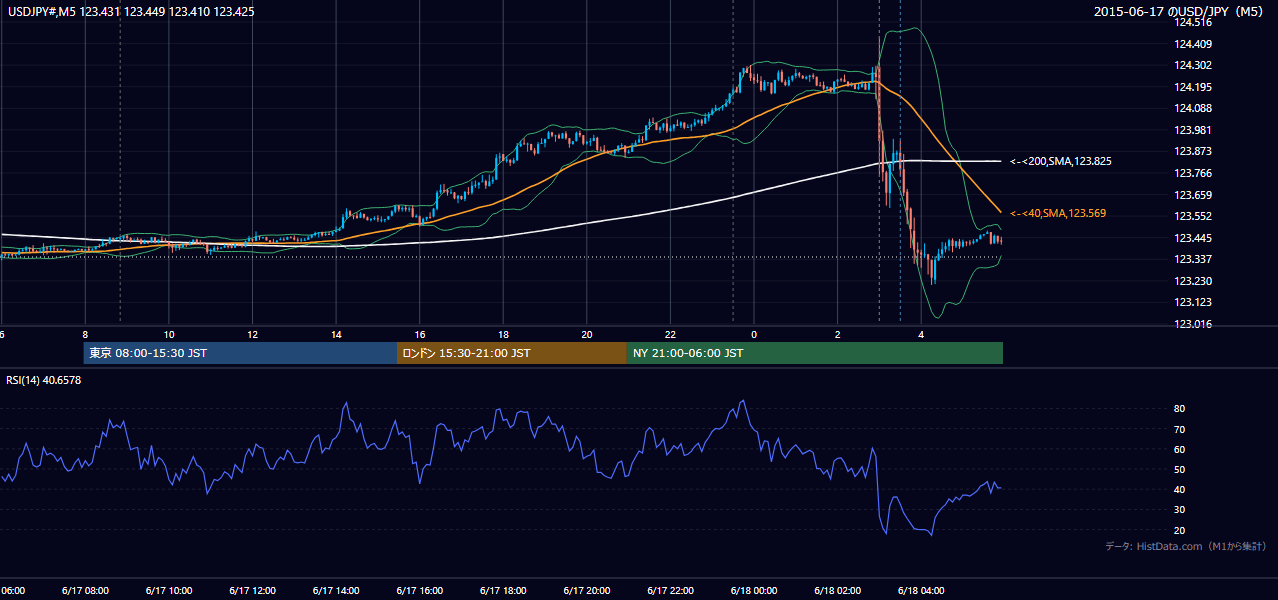Click price scale value 123.766

click(1193, 173)
